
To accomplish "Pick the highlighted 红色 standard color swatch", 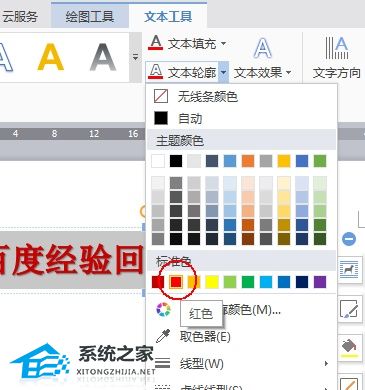I will point(176,282).
